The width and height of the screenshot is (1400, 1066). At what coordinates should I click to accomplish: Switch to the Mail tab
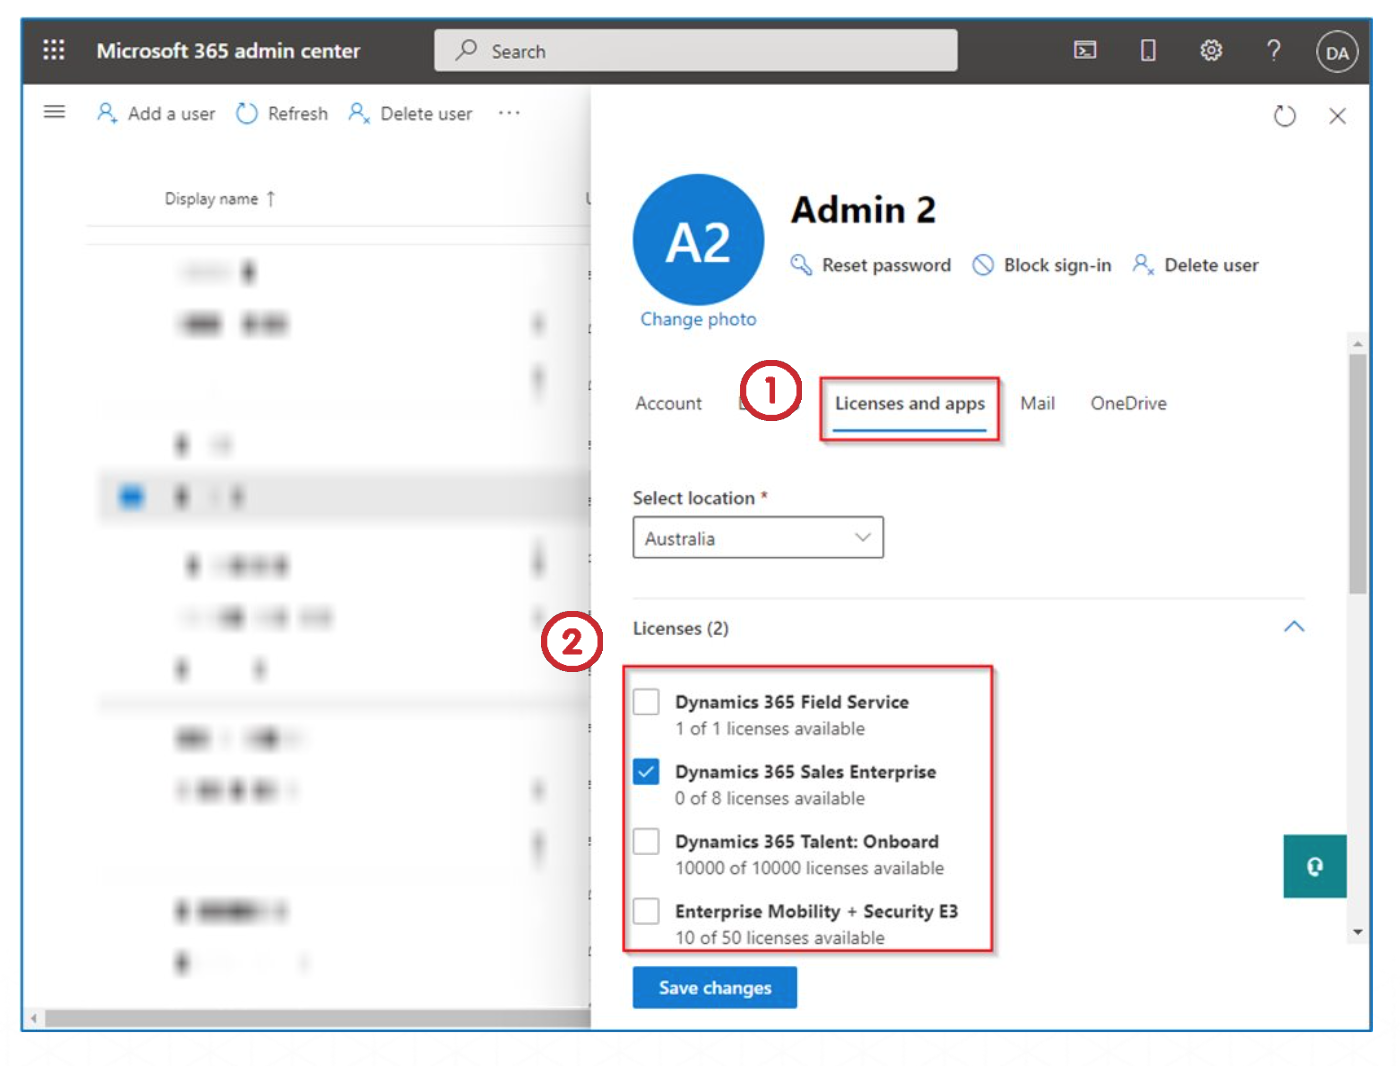click(x=1037, y=403)
